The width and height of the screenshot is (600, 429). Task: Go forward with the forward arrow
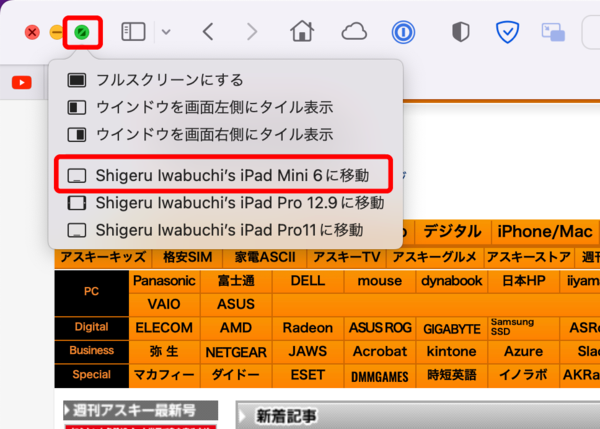[252, 32]
